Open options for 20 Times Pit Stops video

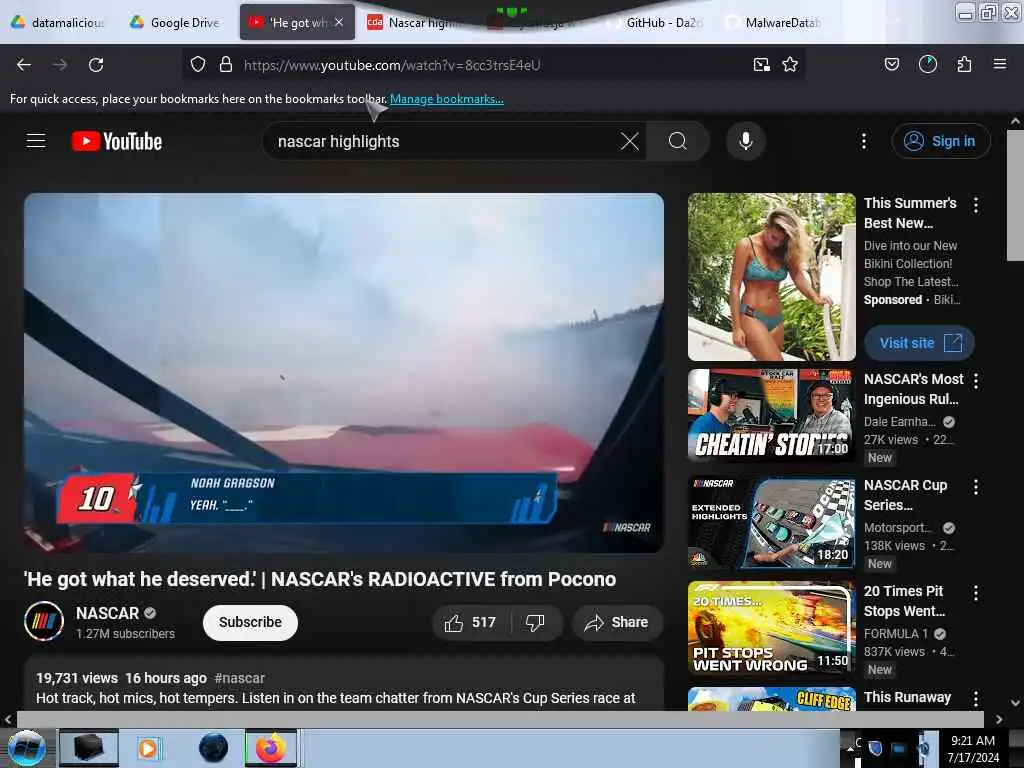pos(976,593)
